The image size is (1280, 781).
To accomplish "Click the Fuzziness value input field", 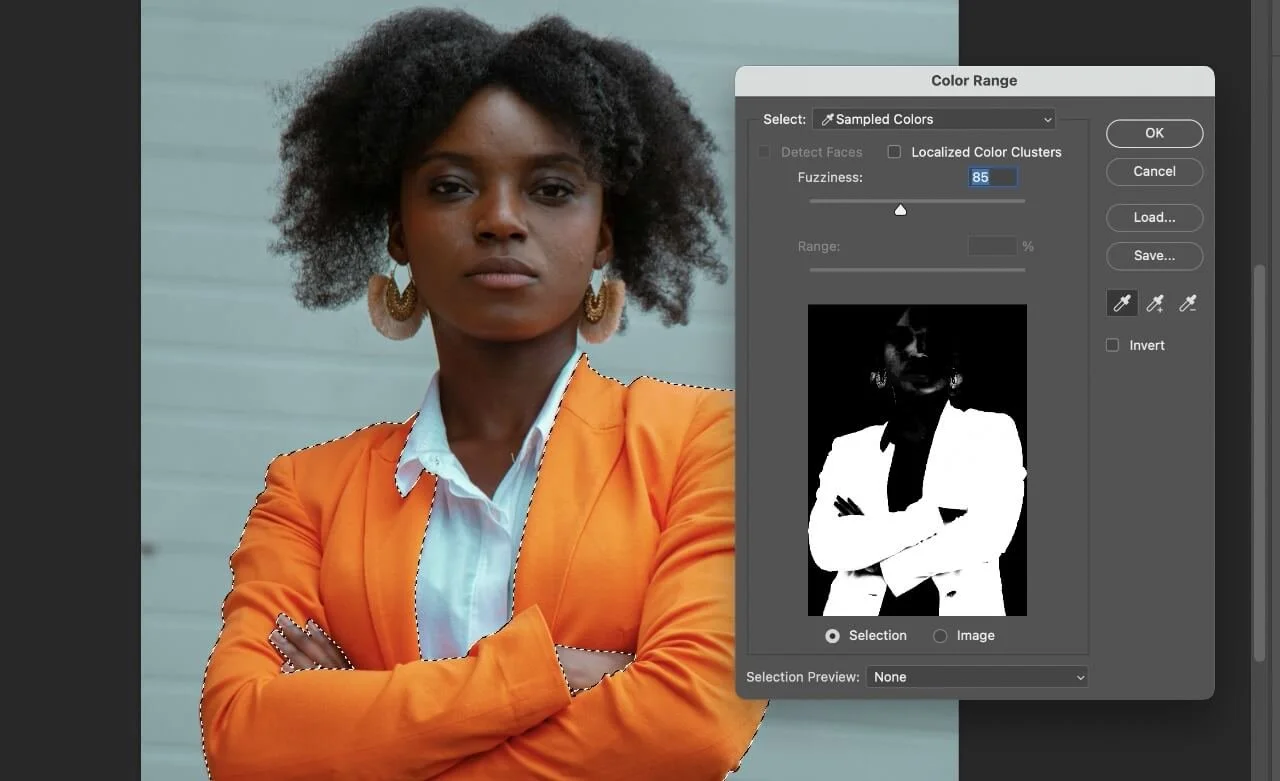I will (x=991, y=176).
